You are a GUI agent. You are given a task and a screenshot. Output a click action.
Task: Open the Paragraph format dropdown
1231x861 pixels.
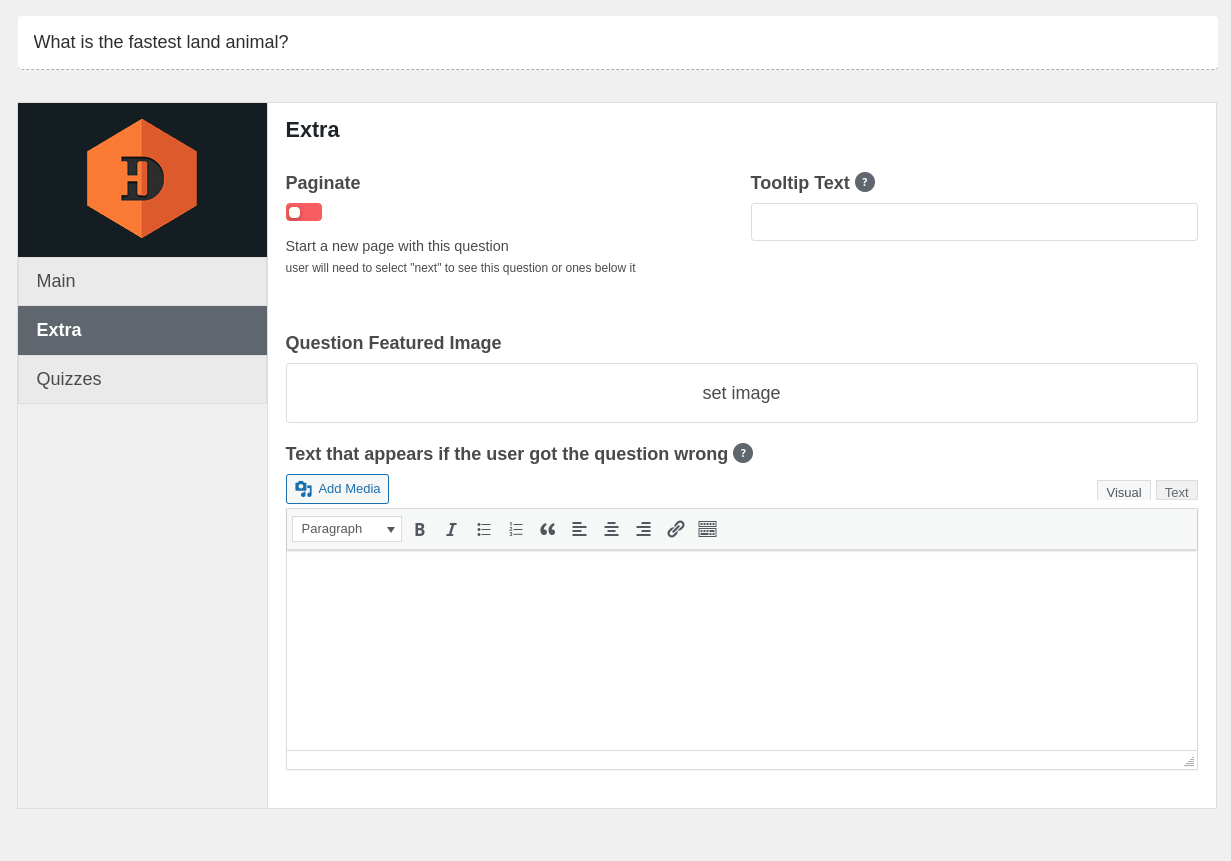(x=347, y=529)
